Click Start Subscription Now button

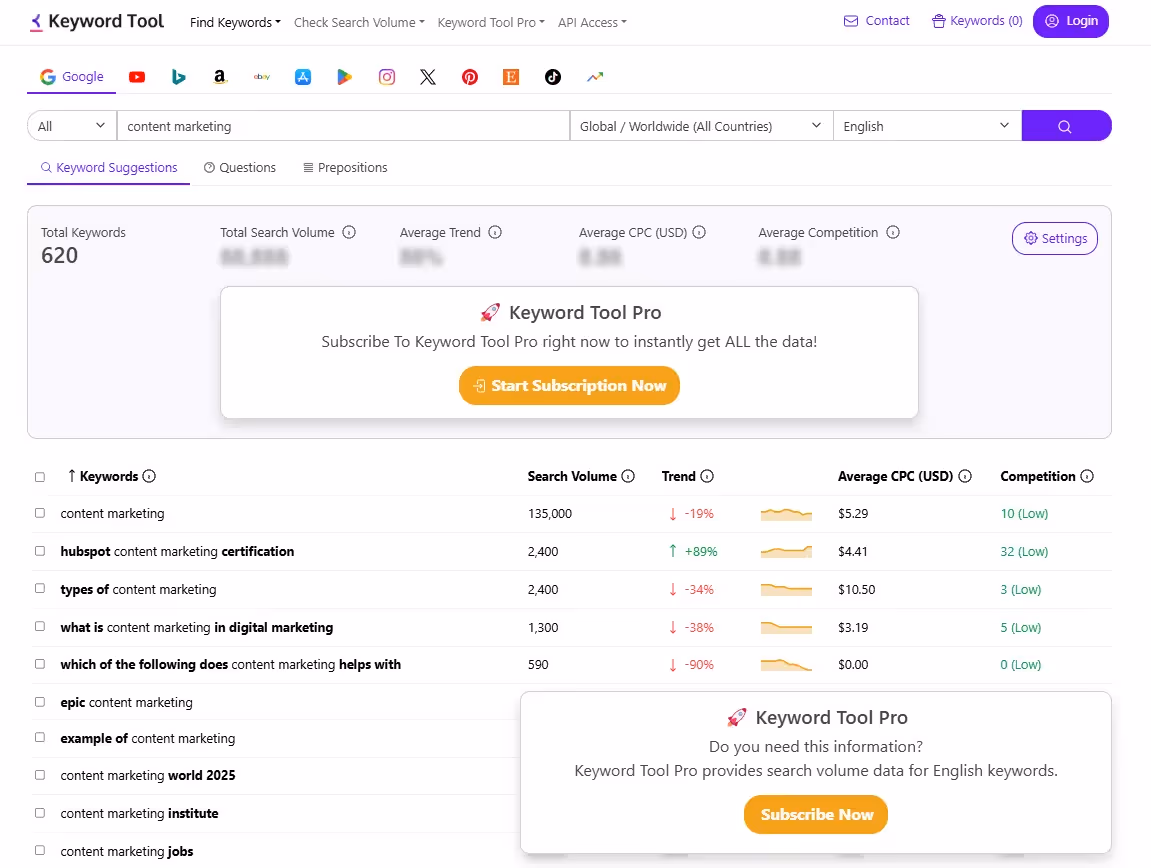click(570, 386)
